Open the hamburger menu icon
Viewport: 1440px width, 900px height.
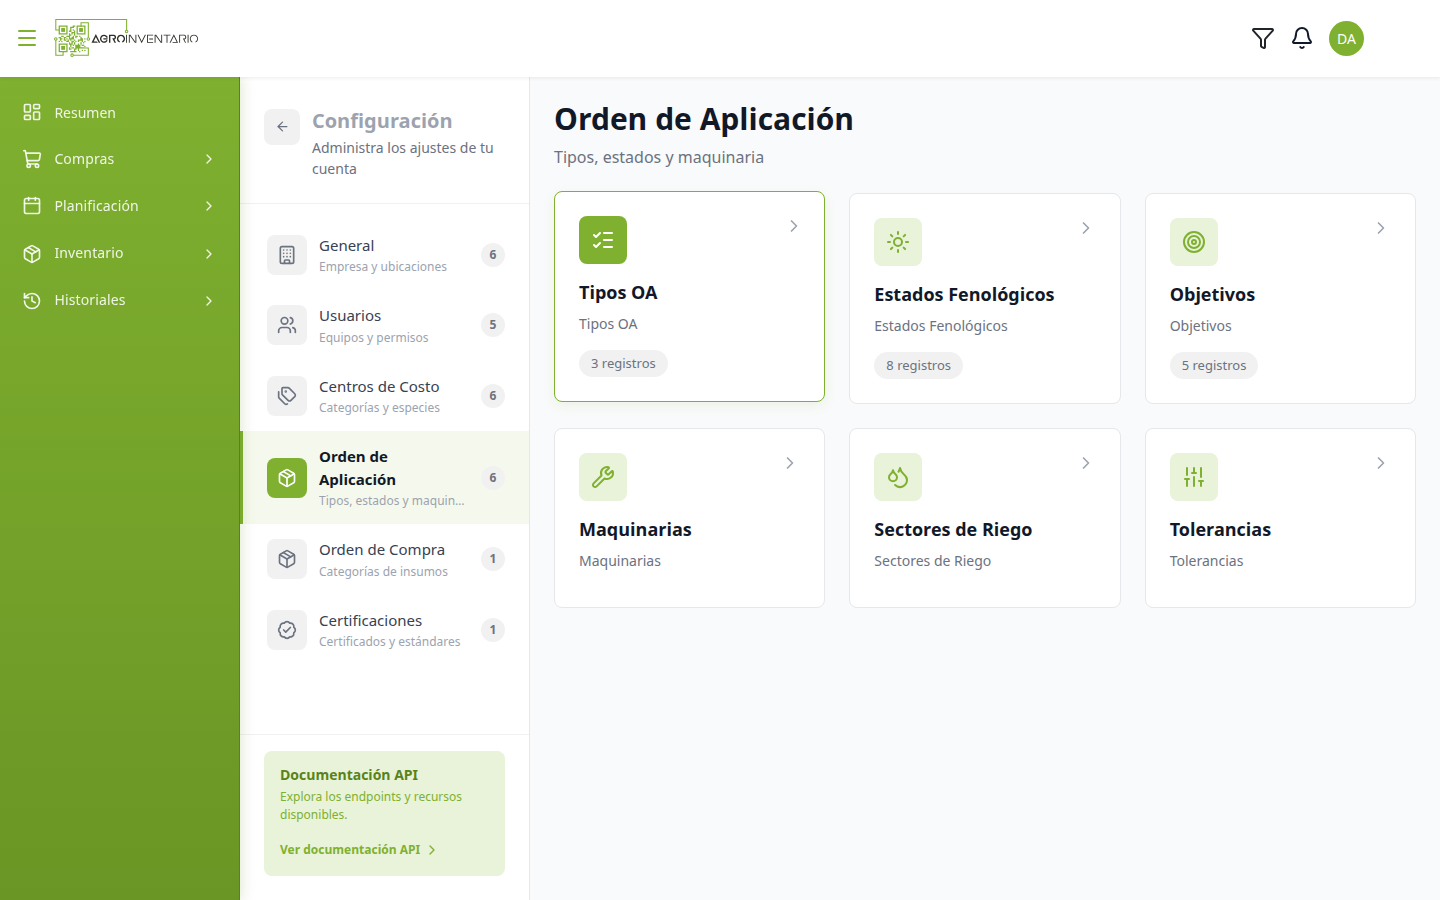(x=27, y=38)
